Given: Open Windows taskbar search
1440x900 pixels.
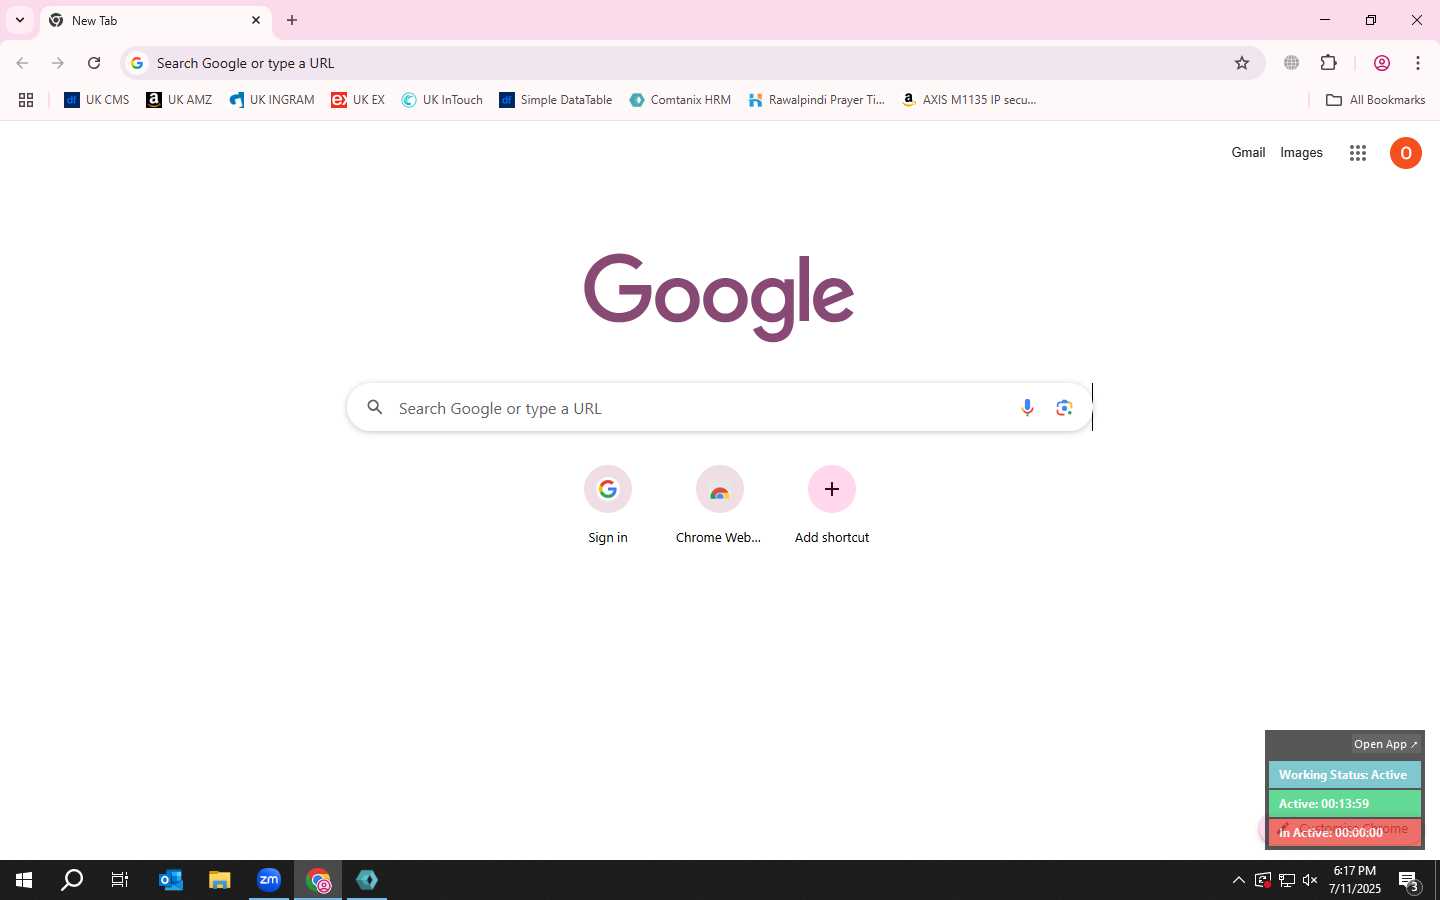Looking at the screenshot, I should click(72, 880).
